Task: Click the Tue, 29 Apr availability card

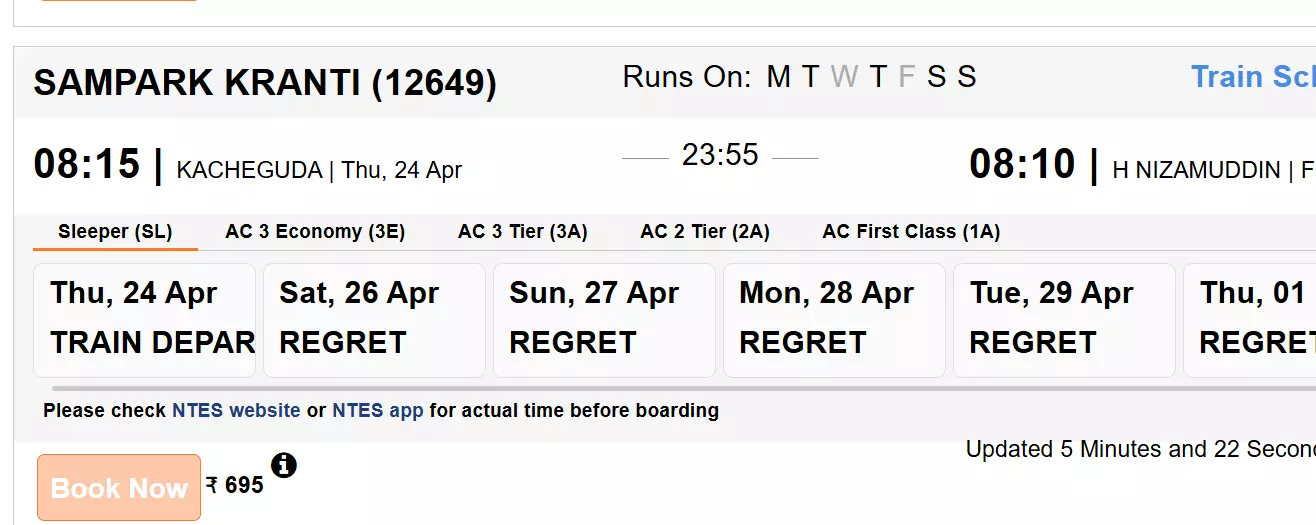Action: point(1064,320)
